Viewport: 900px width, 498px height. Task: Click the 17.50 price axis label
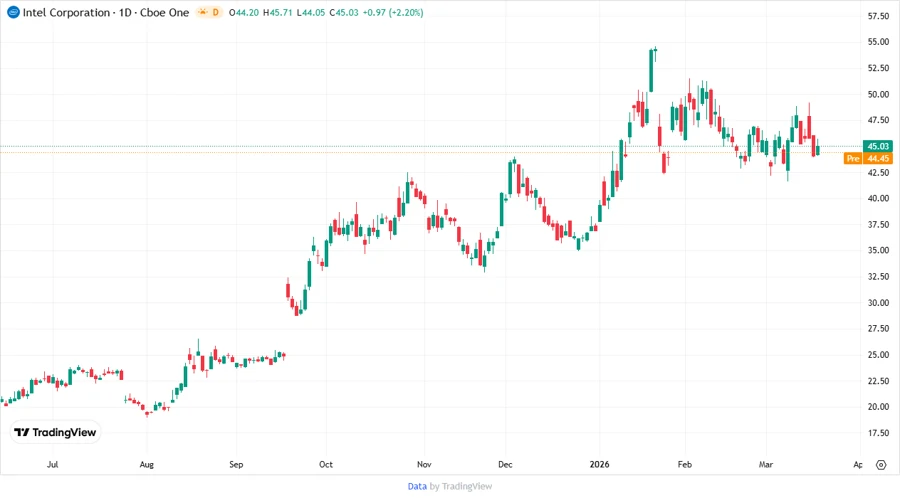878,433
